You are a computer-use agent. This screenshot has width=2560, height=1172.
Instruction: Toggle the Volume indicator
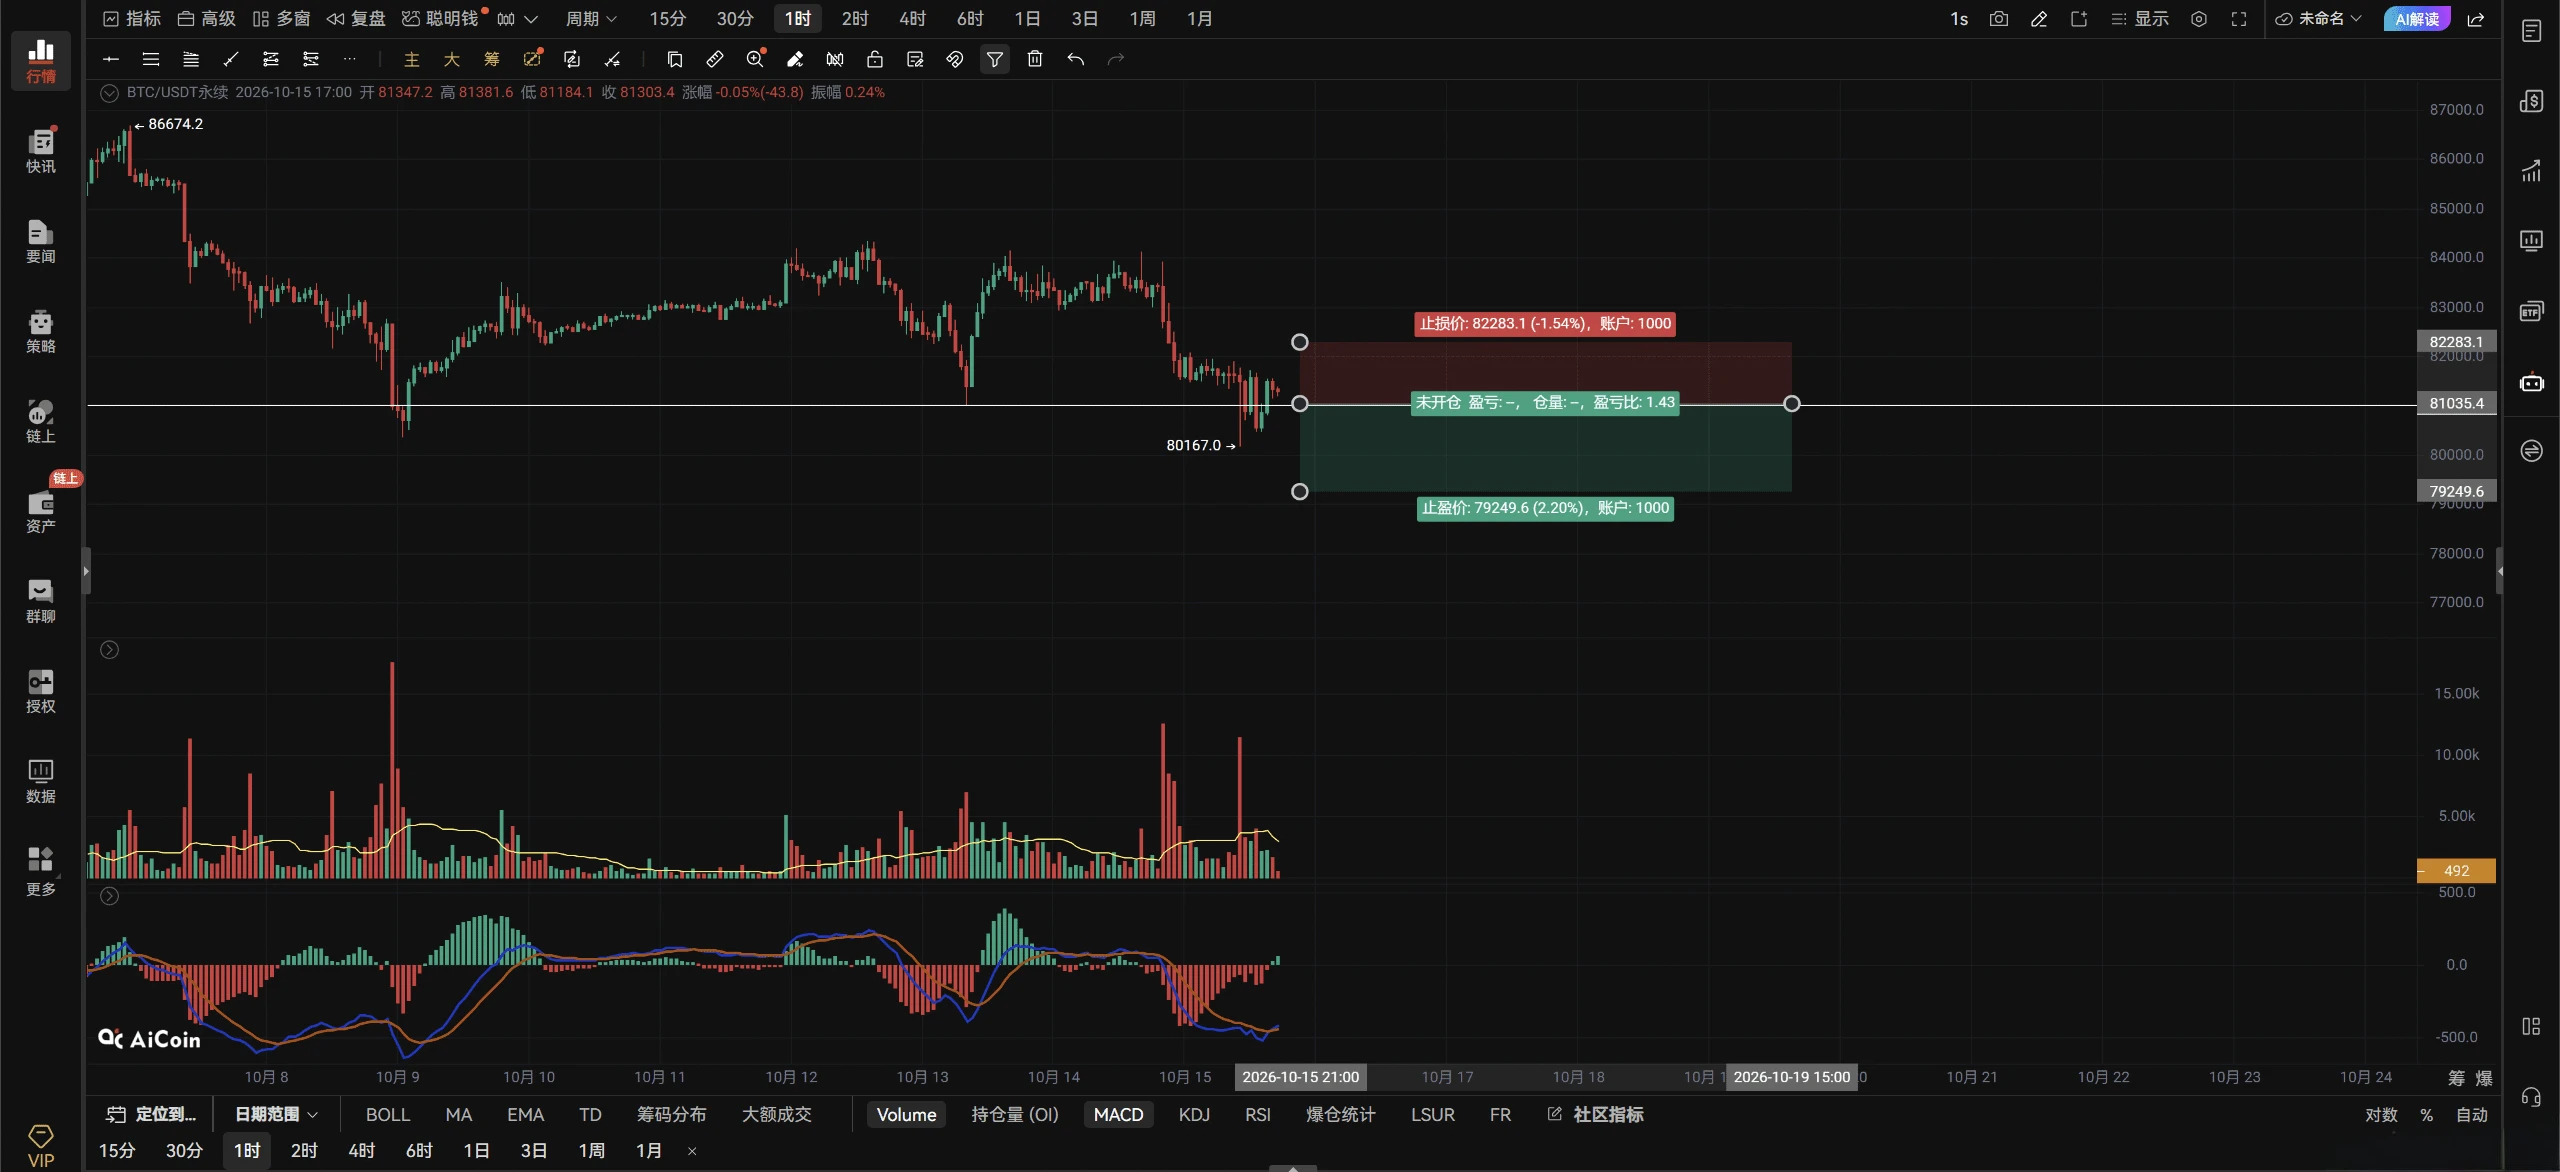[x=906, y=1115]
